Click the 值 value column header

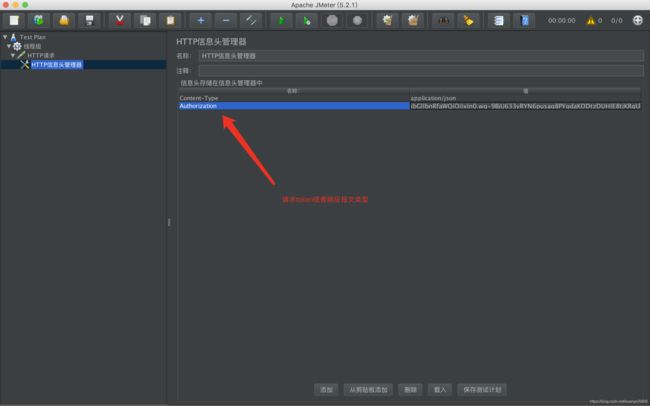pyautogui.click(x=525, y=91)
